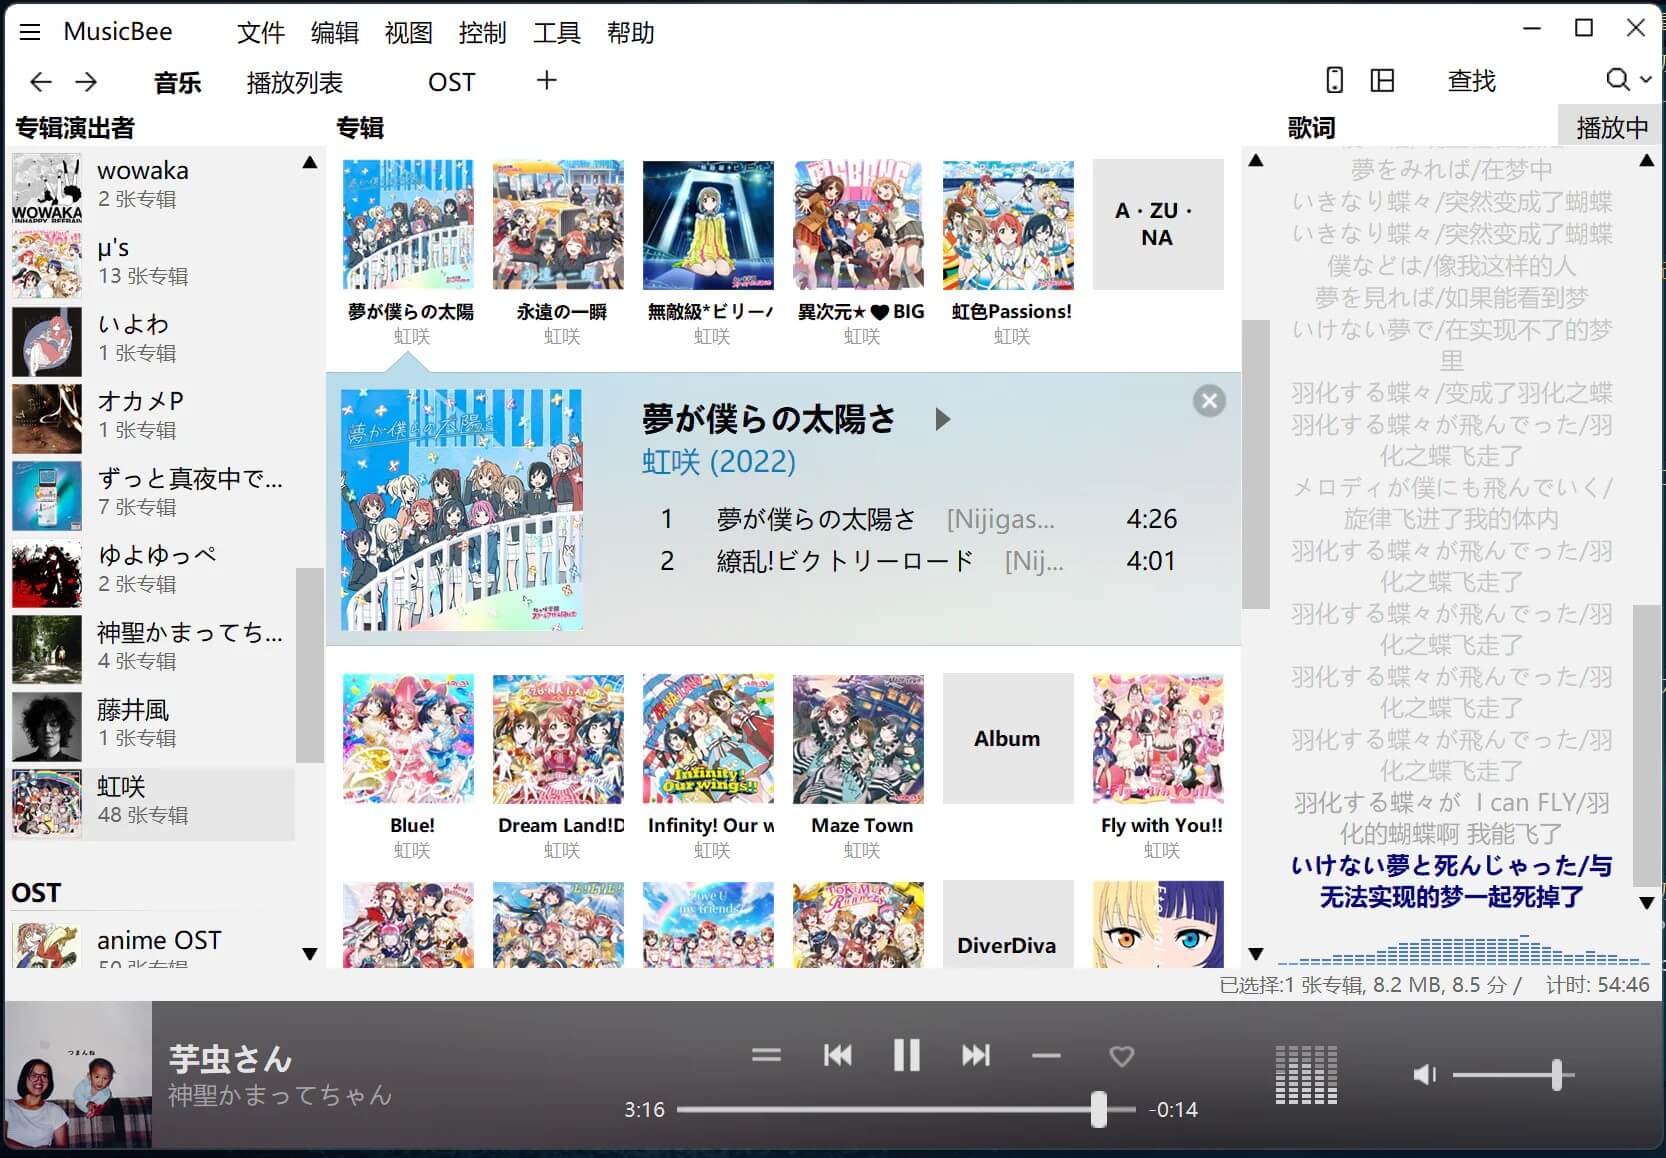
Task: Click lyrics scrollbar top arrow
Action: click(x=1647, y=161)
